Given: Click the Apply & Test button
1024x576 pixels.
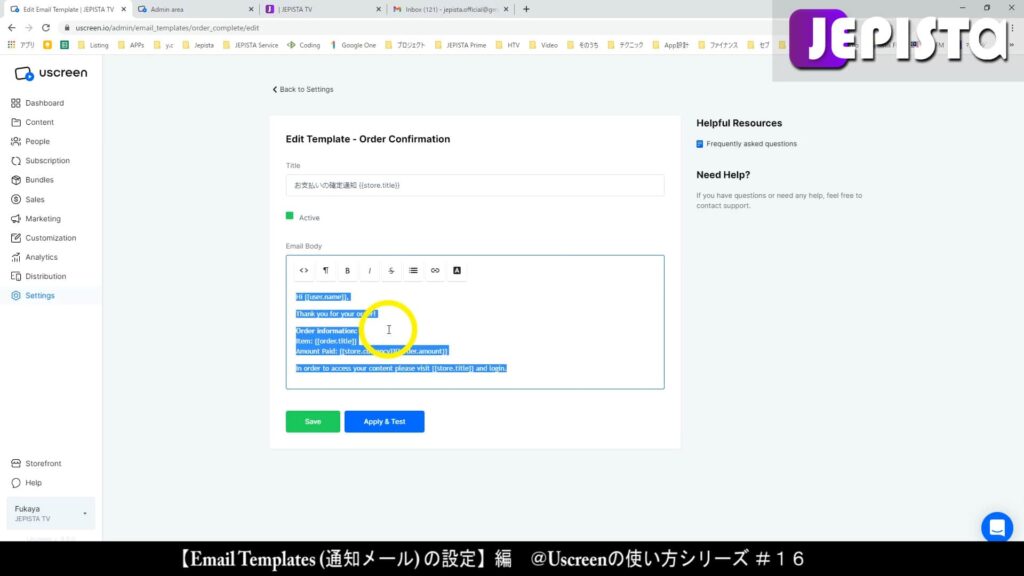Looking at the screenshot, I should tap(385, 422).
